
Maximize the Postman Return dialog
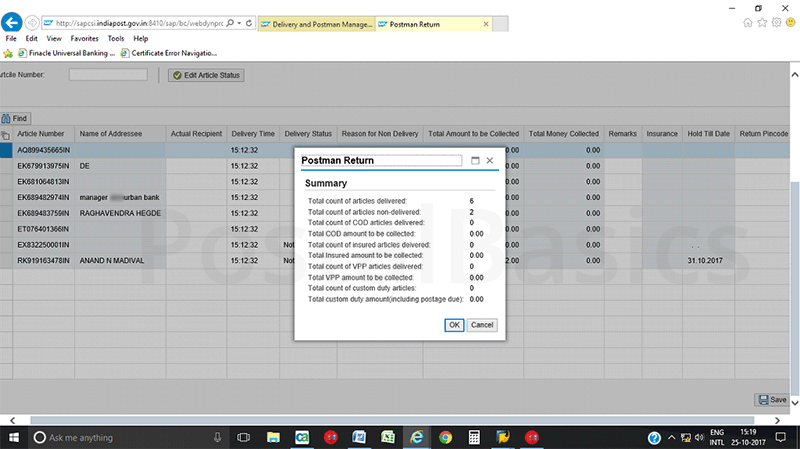(475, 161)
